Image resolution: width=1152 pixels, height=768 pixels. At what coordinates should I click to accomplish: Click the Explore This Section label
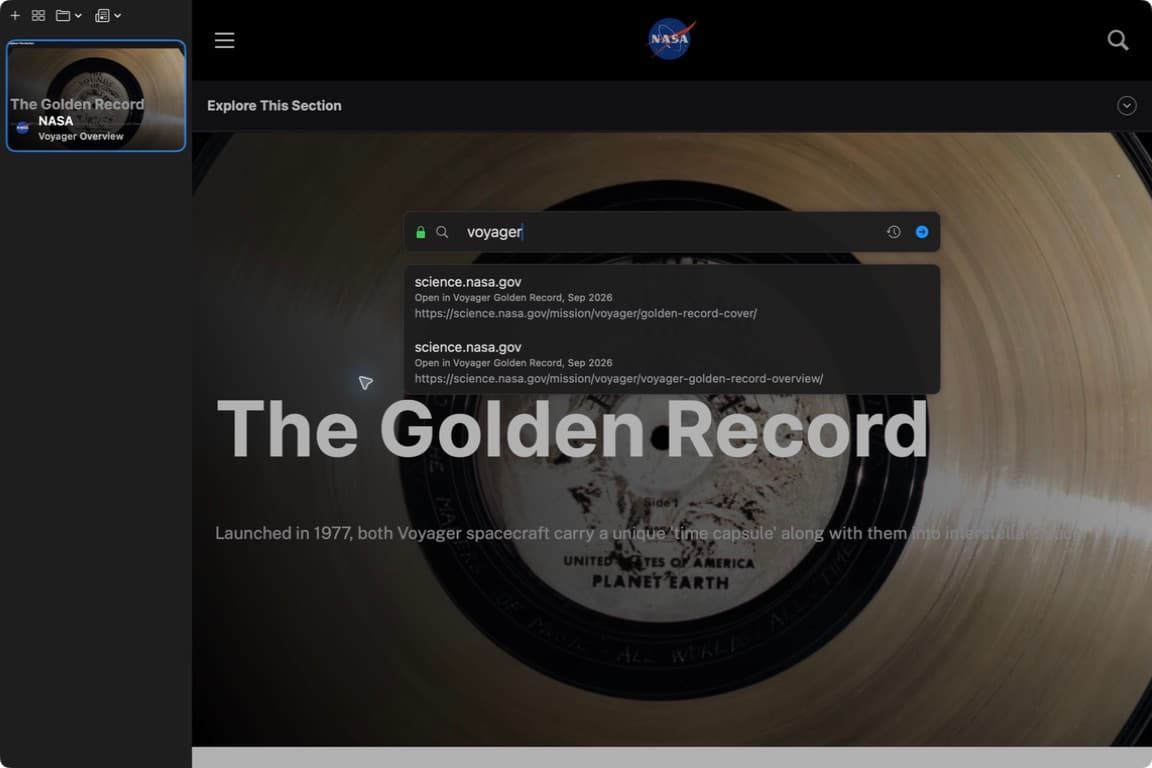tap(274, 106)
